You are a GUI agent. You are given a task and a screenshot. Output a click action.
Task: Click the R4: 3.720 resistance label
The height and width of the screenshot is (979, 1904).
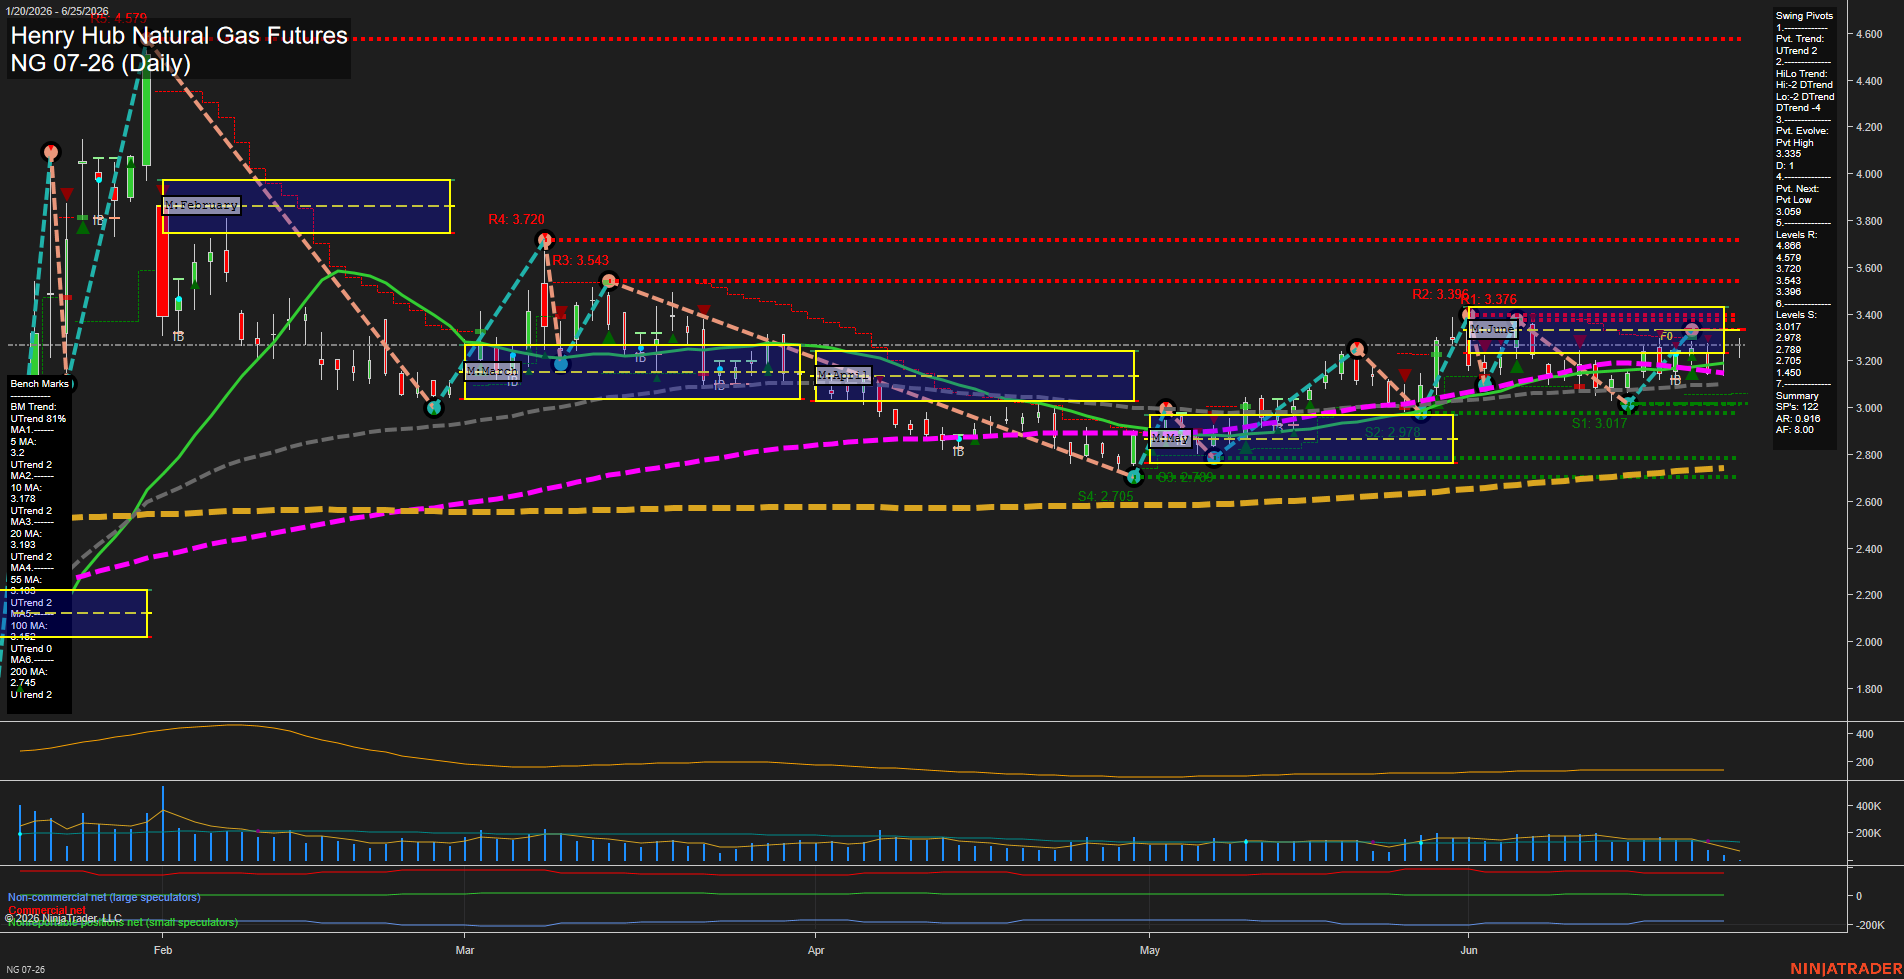pyautogui.click(x=516, y=219)
